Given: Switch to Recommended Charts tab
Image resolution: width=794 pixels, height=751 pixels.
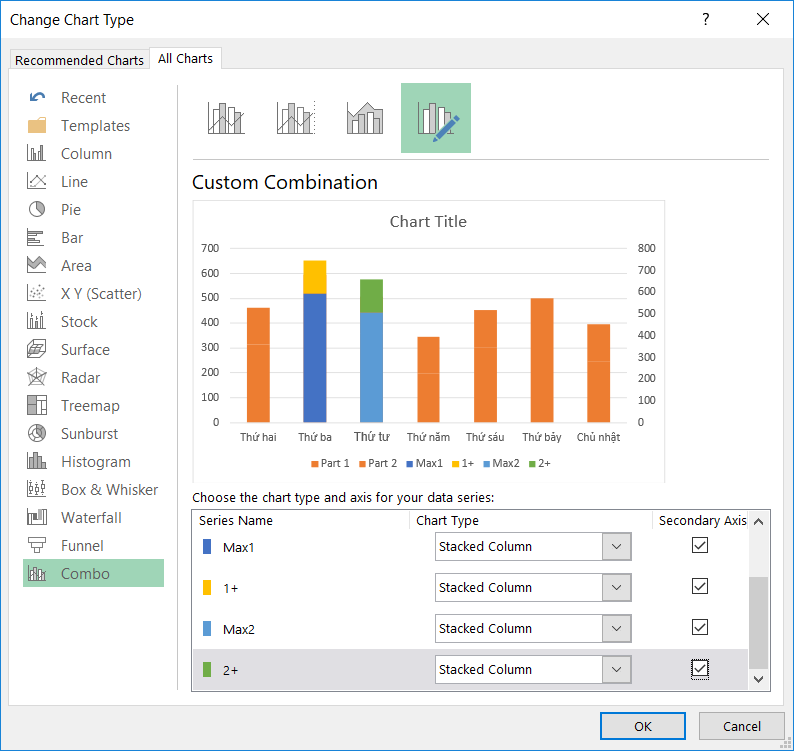Looking at the screenshot, I should click(x=79, y=60).
